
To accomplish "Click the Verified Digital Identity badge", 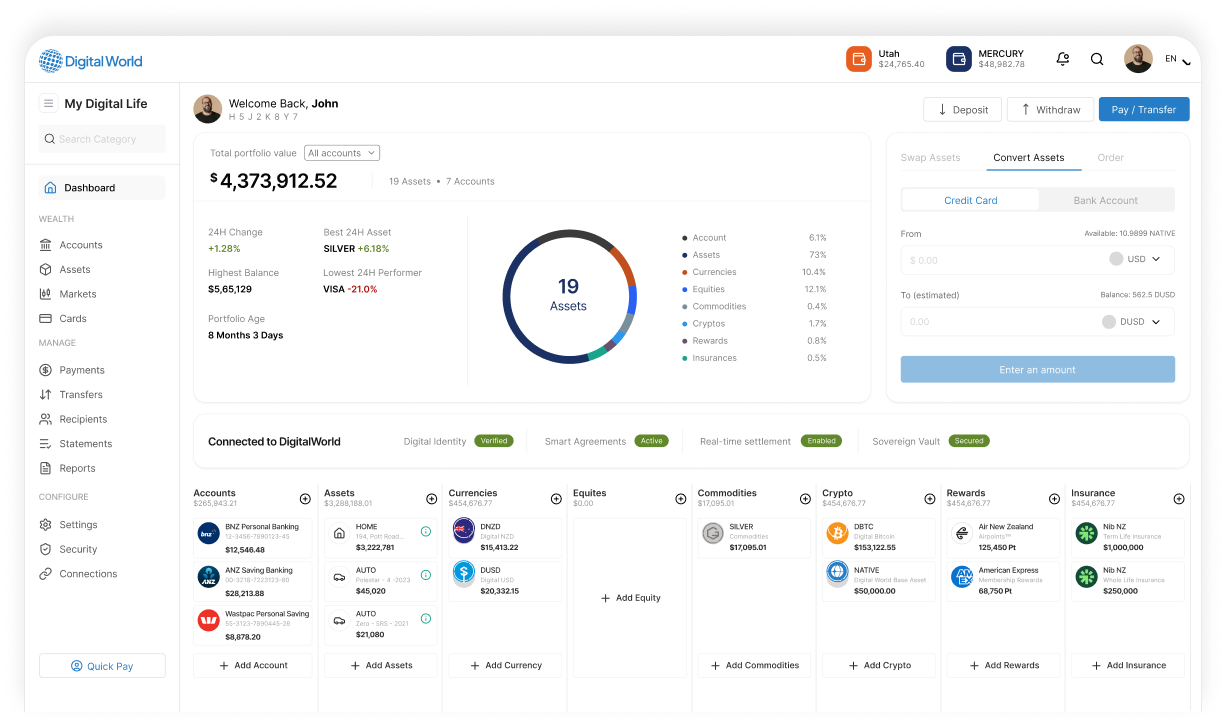I will (494, 441).
